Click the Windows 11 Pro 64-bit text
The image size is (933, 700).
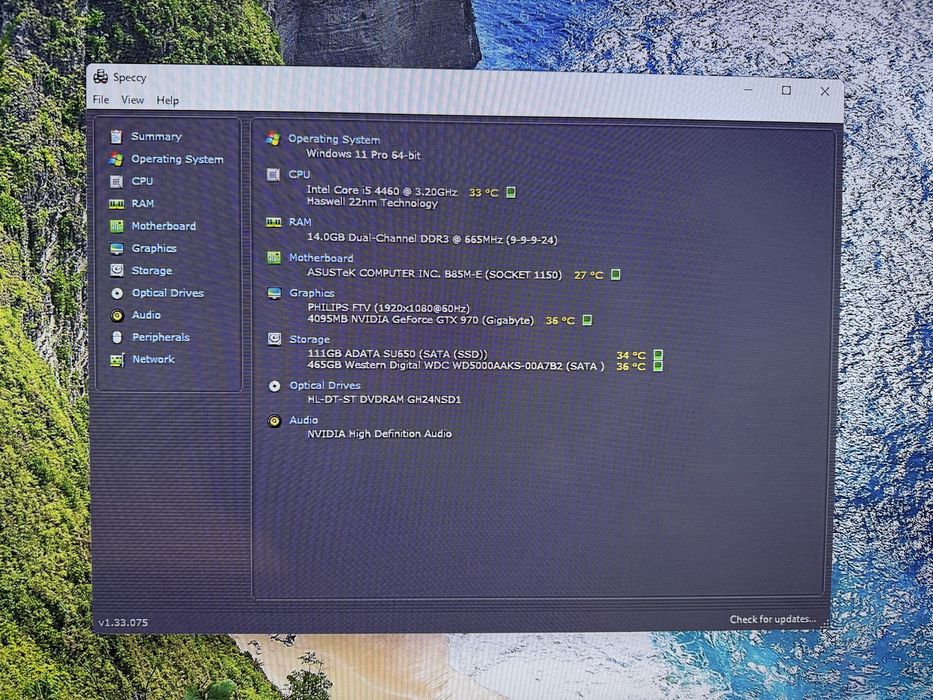point(363,154)
